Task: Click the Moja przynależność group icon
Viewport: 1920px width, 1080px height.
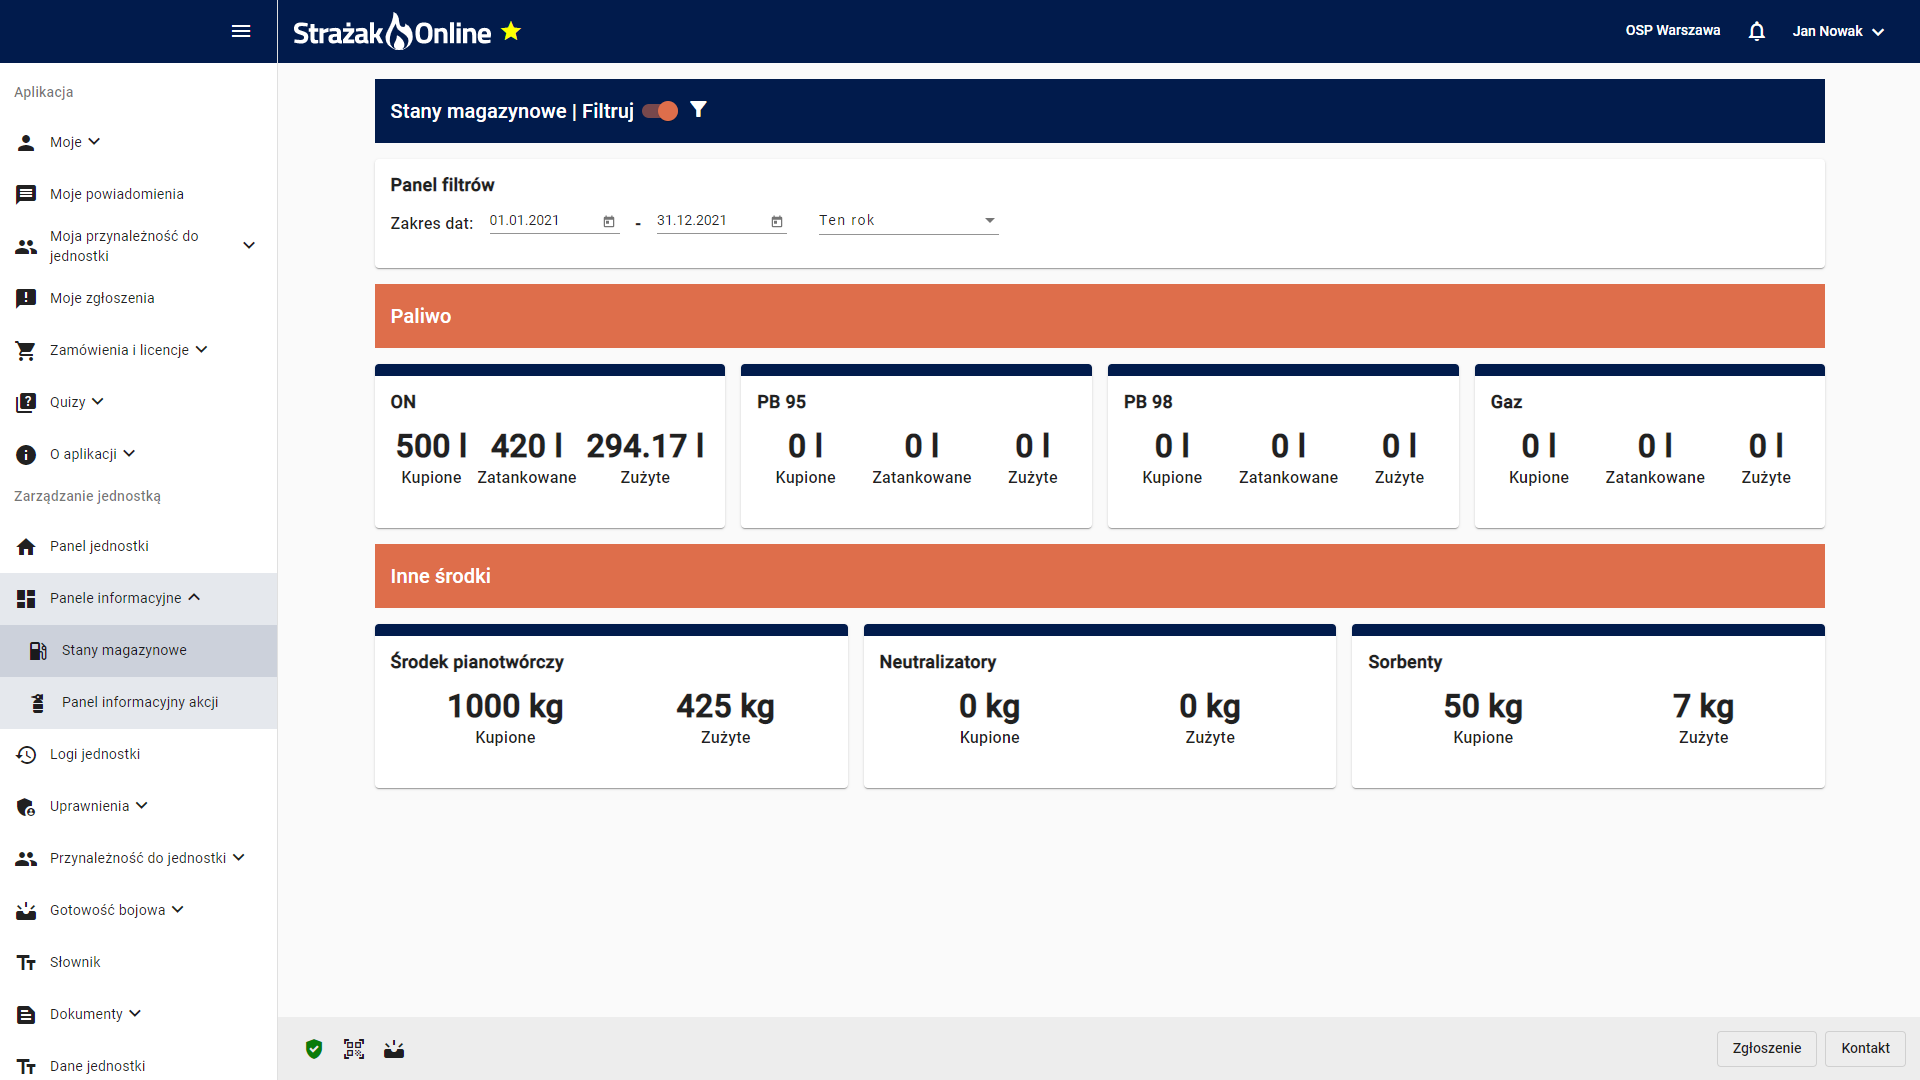Action: coord(26,246)
